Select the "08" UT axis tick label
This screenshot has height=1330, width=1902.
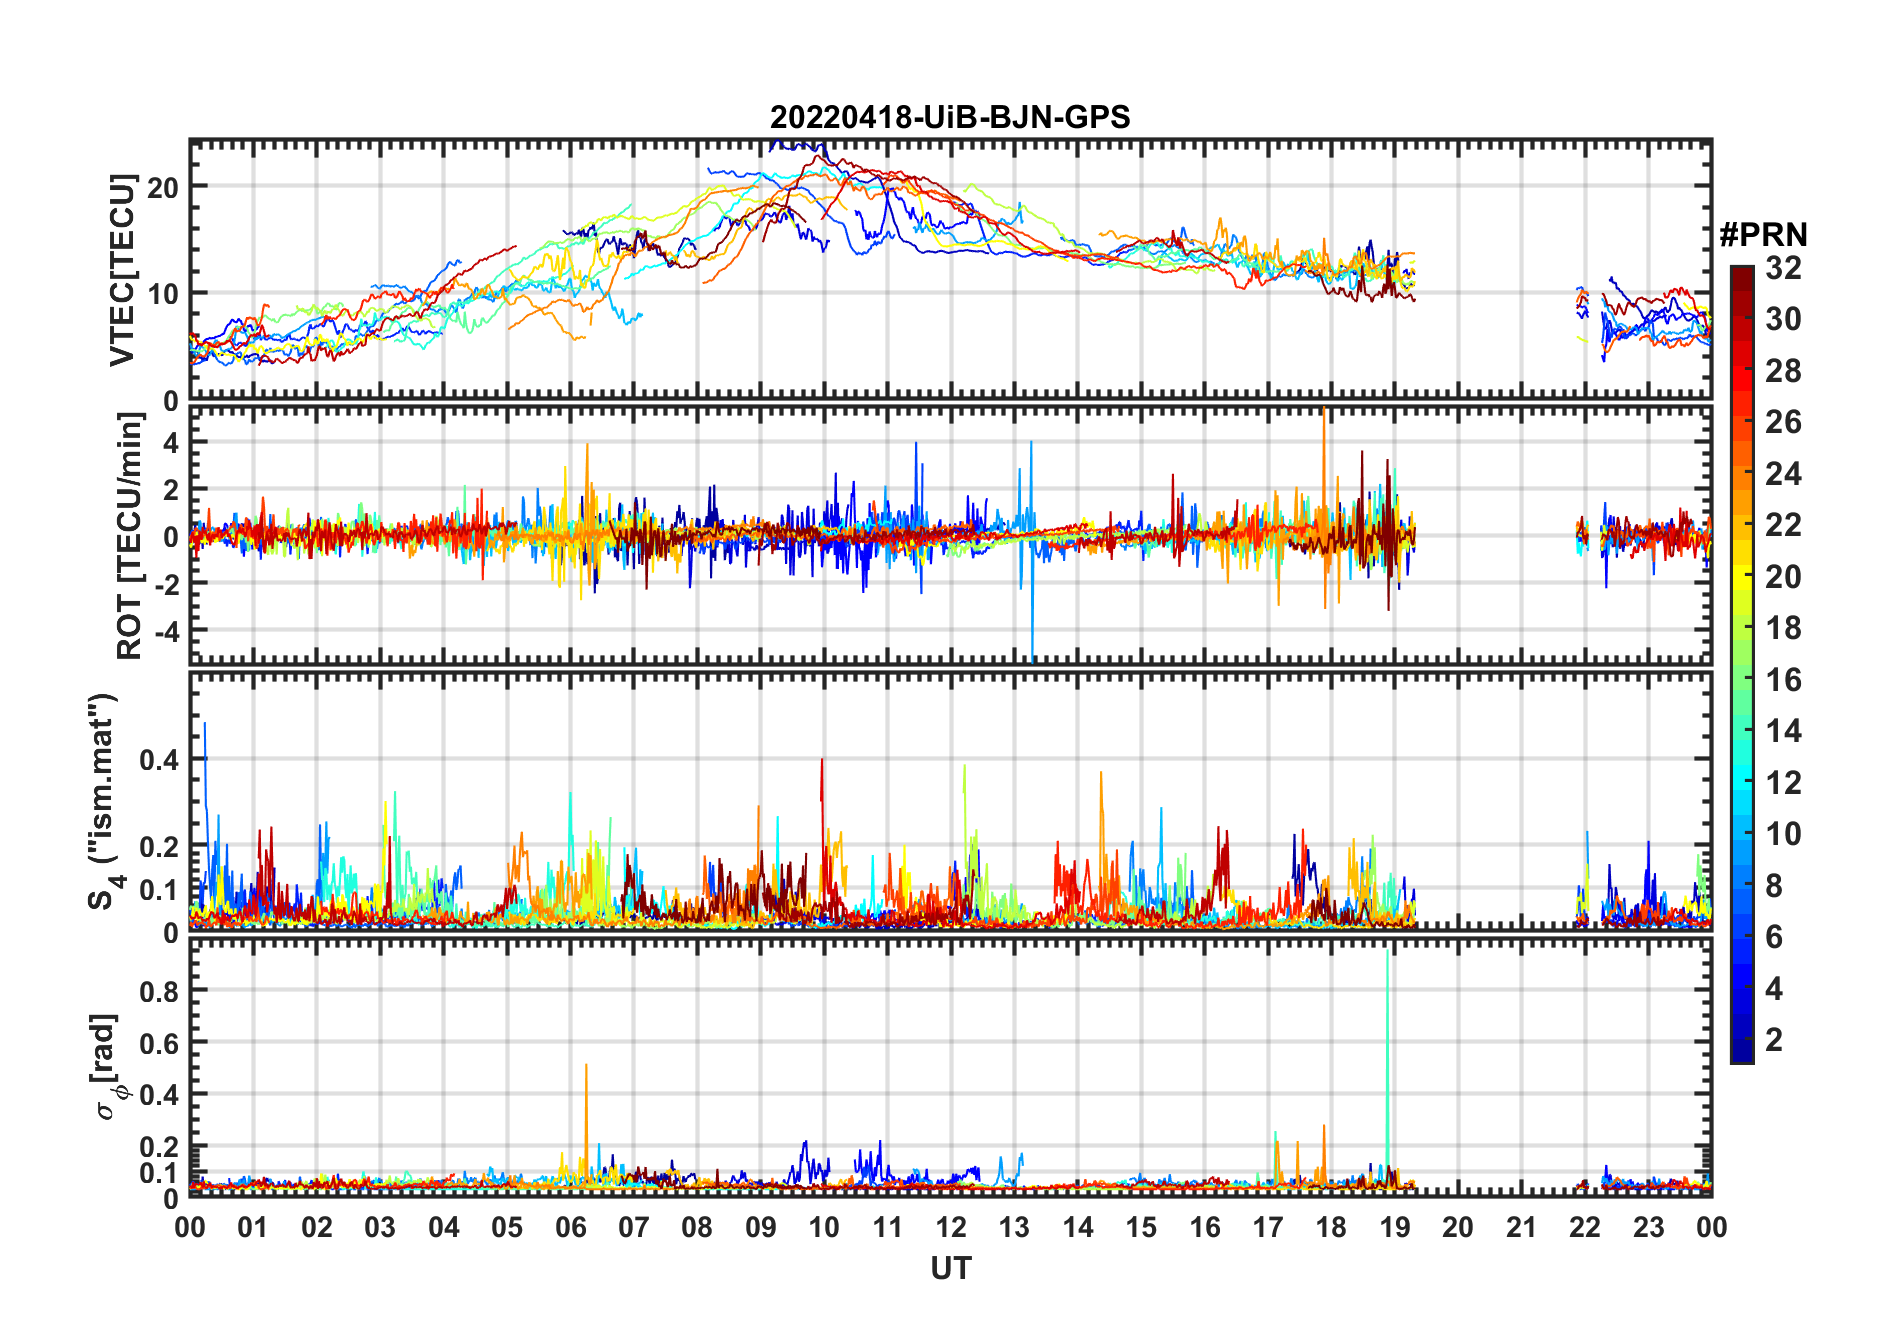pyautogui.click(x=697, y=1227)
